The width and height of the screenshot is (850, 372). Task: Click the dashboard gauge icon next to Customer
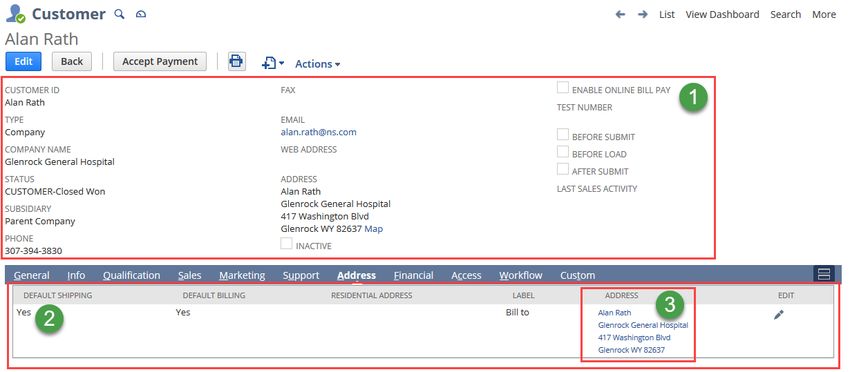click(141, 14)
